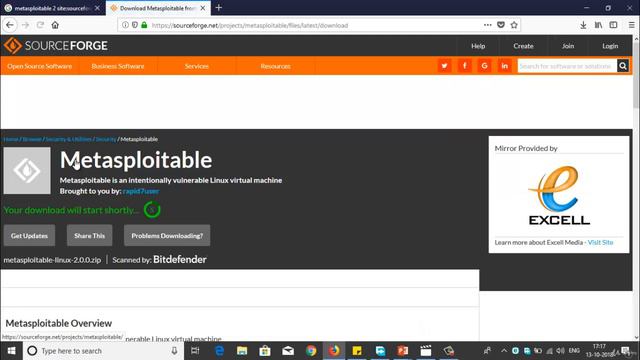Reload the page with the refresh icon
Screen dimensions: 640x360
[40, 25]
